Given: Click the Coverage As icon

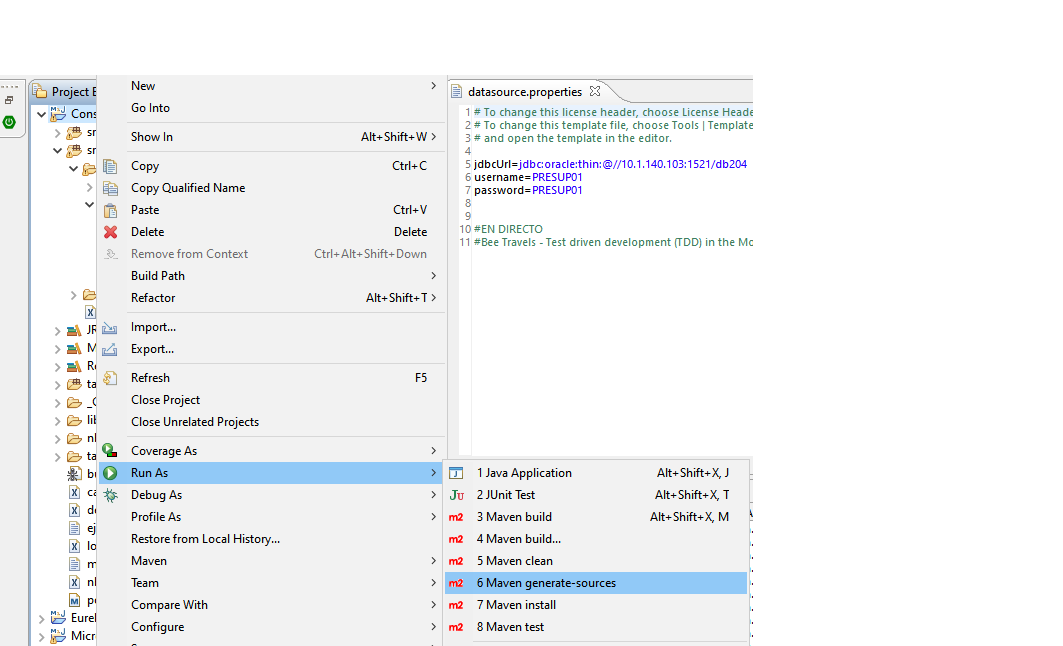Looking at the screenshot, I should [x=110, y=451].
